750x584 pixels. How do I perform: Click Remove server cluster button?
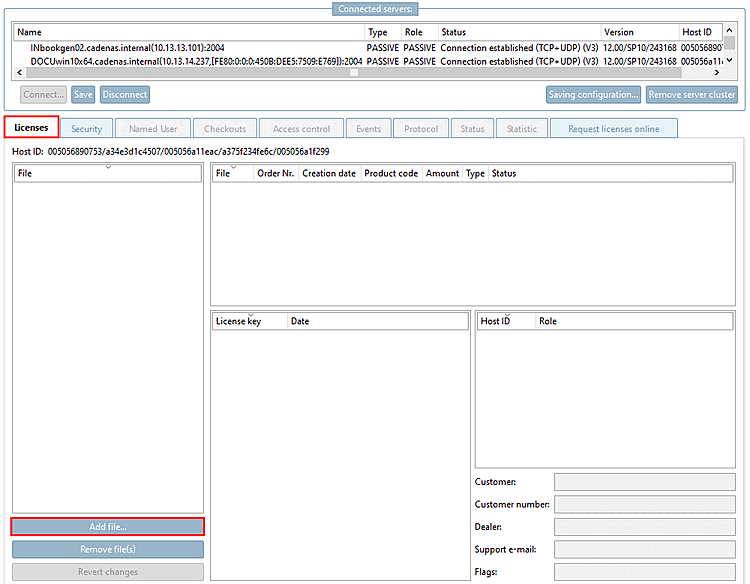[692, 94]
